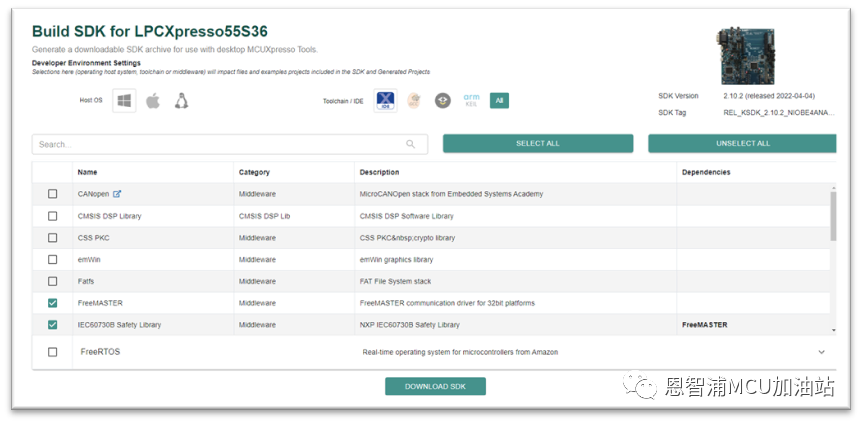Check the Fatfs checkbox
This screenshot has width=862, height=424.
click(52, 281)
